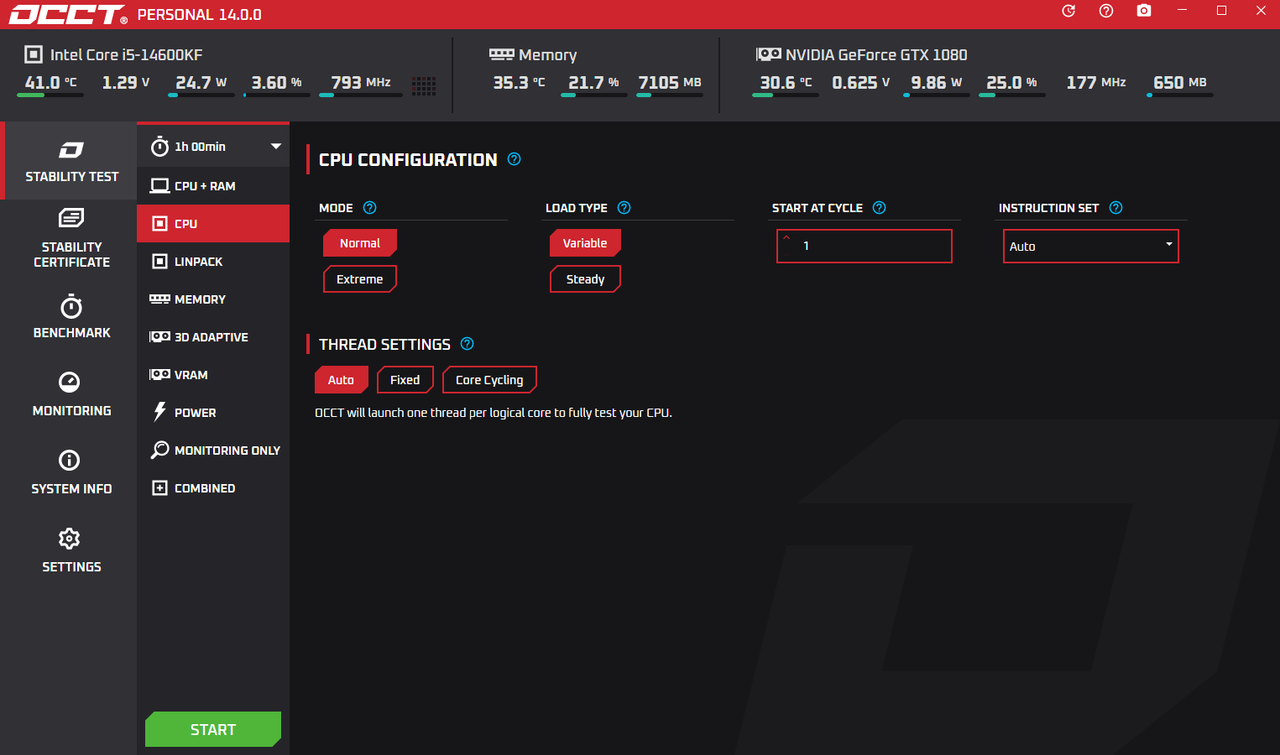Image resolution: width=1280 pixels, height=755 pixels.
Task: Open the help question mark in title bar
Action: 1106,11
